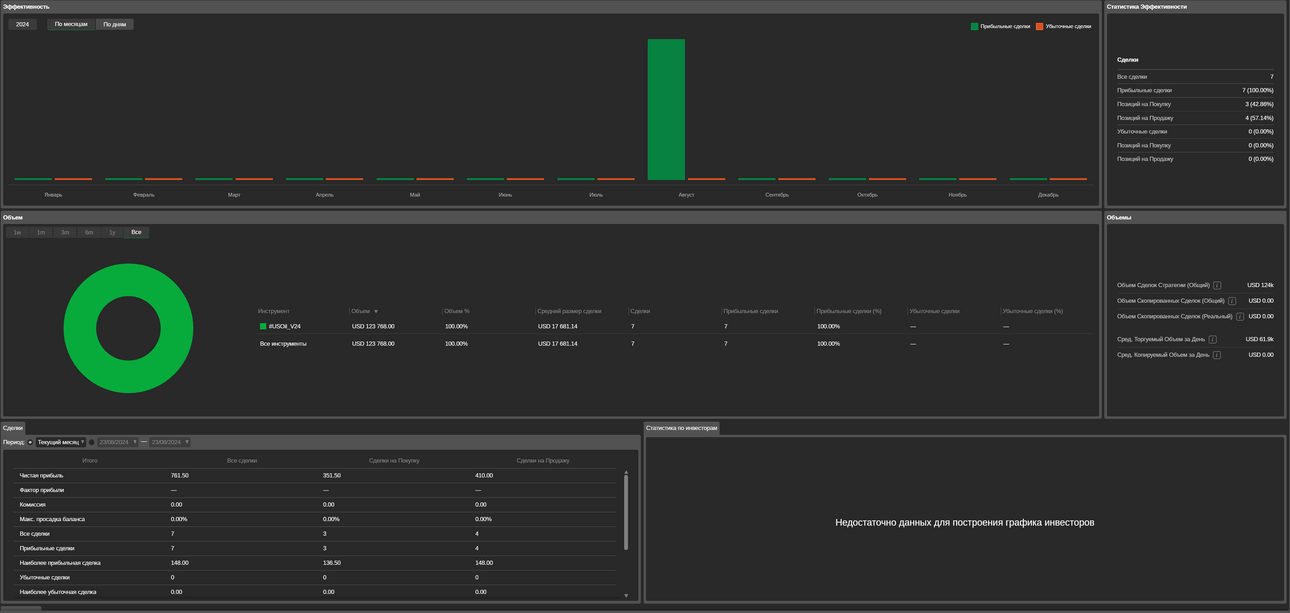The width and height of the screenshot is (1290, 613).
Task: Click Комиссия row label
Action: tap(33, 504)
